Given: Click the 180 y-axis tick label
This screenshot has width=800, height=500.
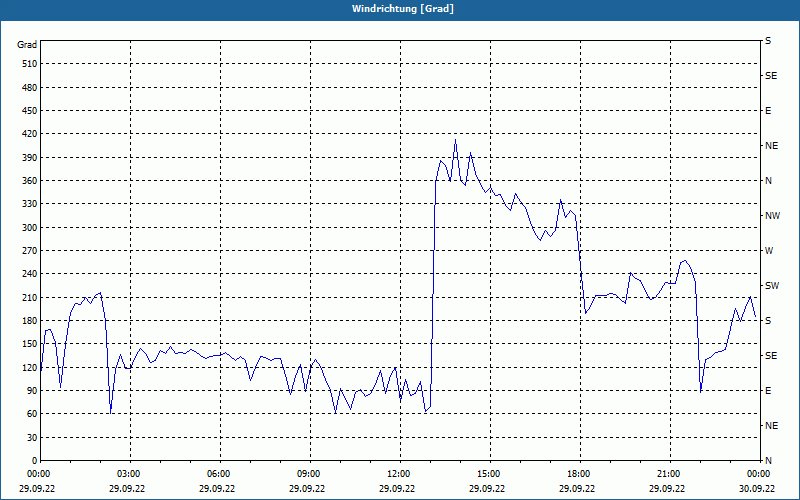Looking at the screenshot, I should point(30,321).
